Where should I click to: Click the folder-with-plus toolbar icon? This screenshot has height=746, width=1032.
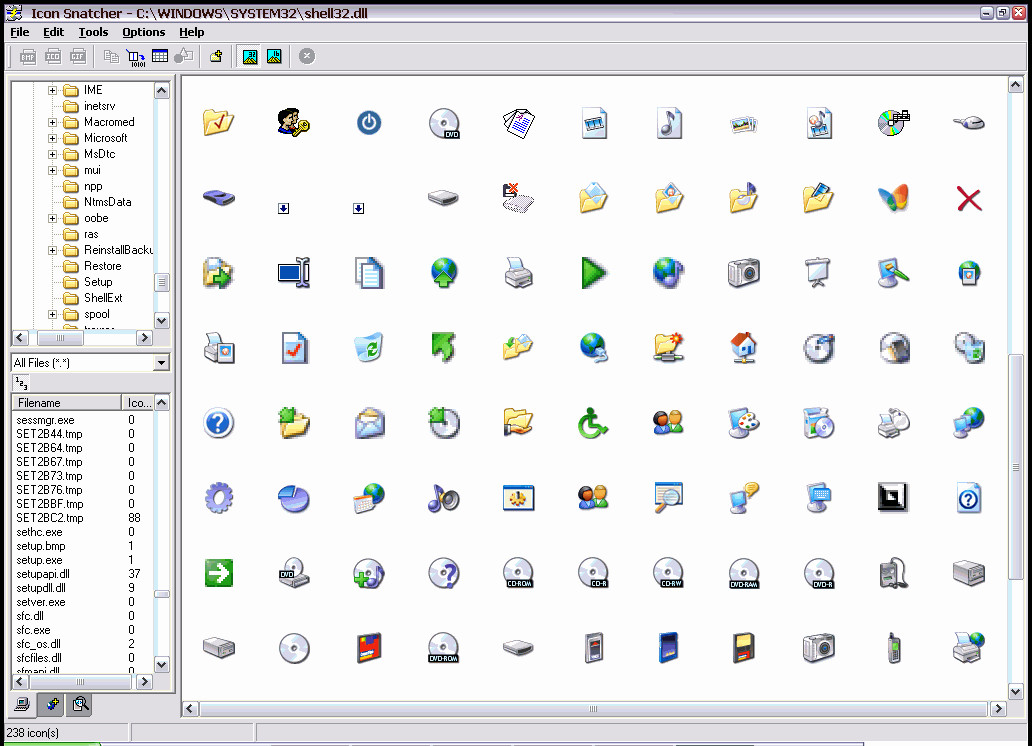(x=216, y=57)
